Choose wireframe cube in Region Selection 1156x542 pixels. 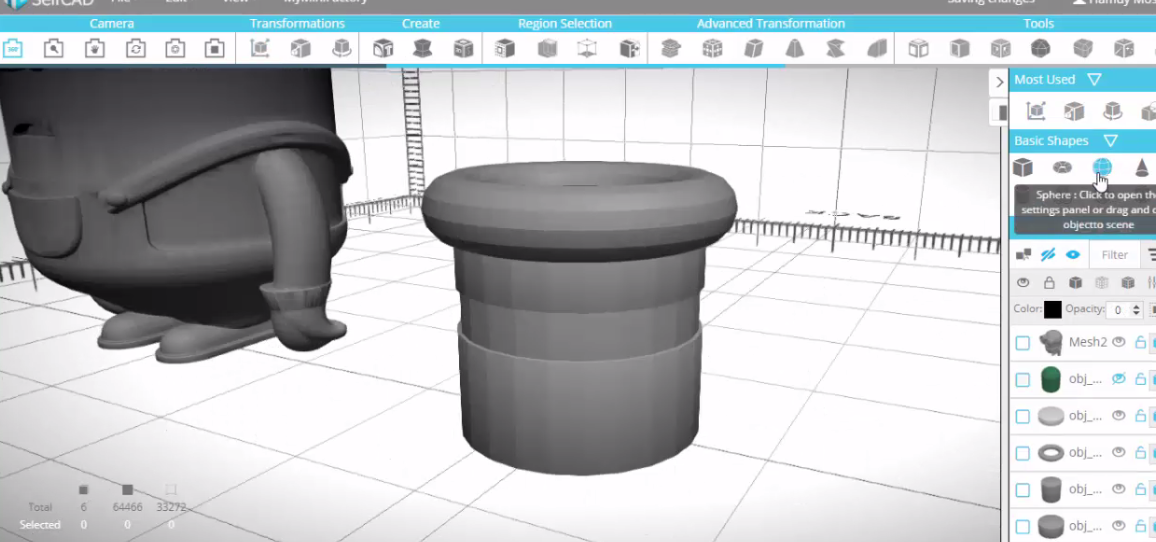point(588,49)
